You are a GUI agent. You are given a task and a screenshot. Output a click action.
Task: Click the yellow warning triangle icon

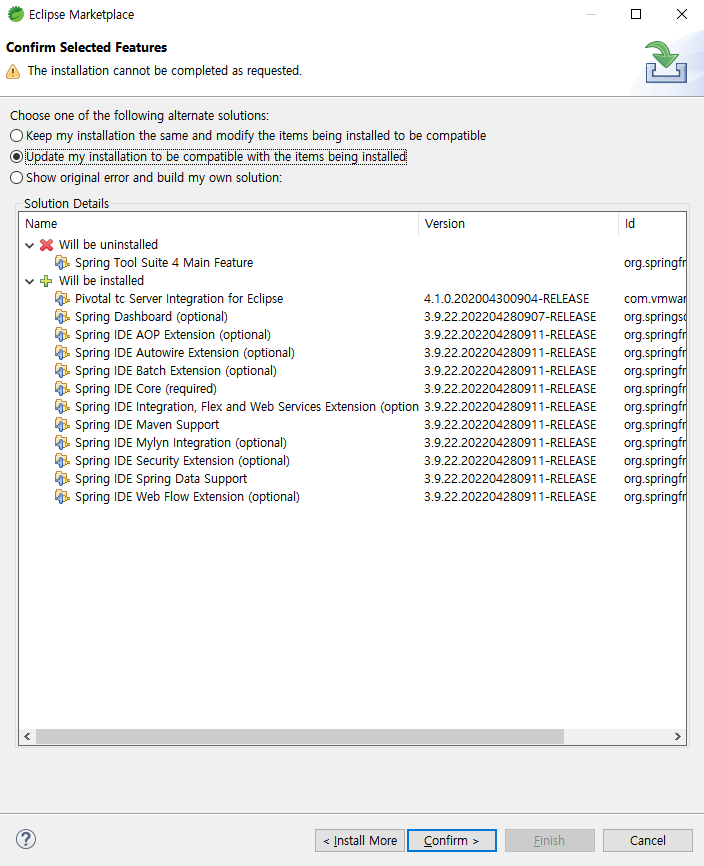coord(13,72)
